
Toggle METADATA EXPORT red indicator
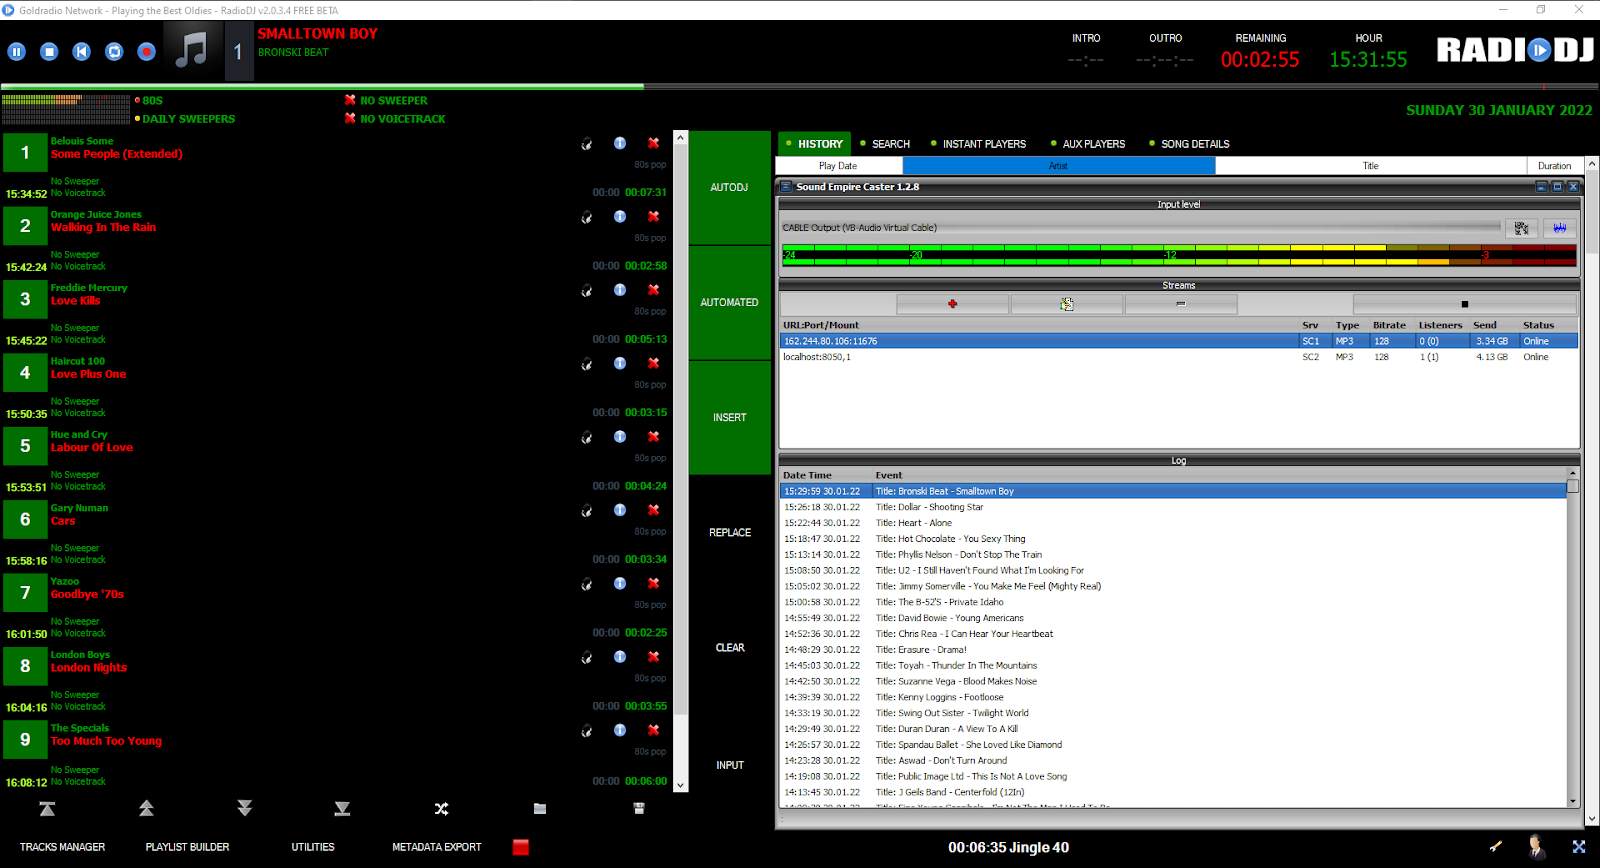tap(521, 847)
